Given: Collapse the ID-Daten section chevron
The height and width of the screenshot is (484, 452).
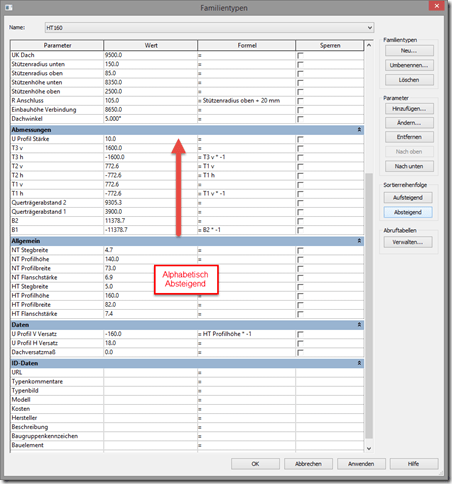Looking at the screenshot, I should pos(359,363).
